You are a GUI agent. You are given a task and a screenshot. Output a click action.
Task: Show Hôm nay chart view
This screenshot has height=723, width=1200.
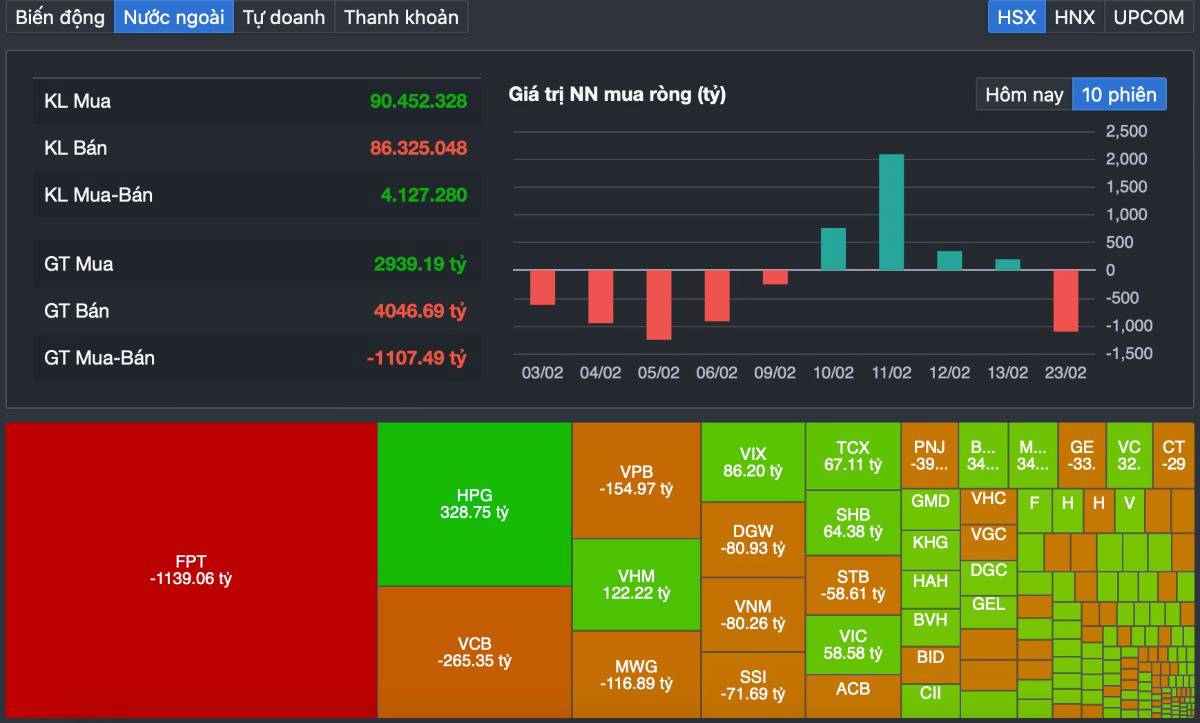1024,95
